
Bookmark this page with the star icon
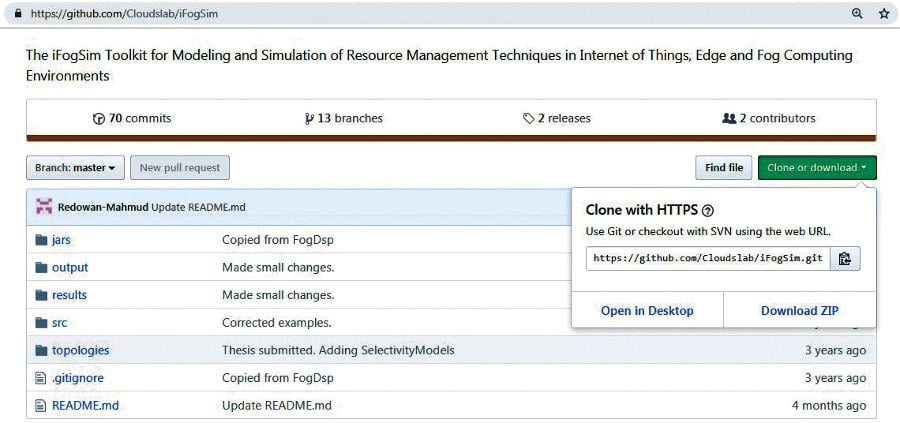(x=884, y=14)
